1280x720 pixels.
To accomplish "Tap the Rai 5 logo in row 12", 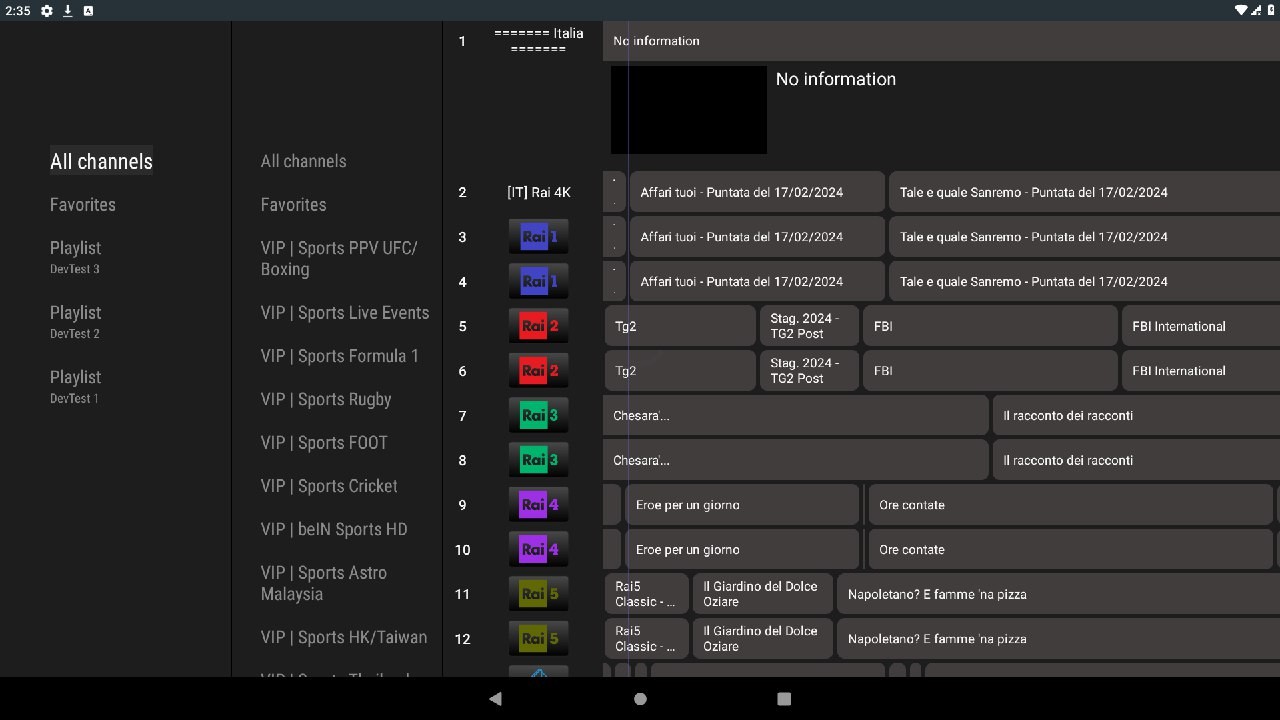I will [x=538, y=639].
